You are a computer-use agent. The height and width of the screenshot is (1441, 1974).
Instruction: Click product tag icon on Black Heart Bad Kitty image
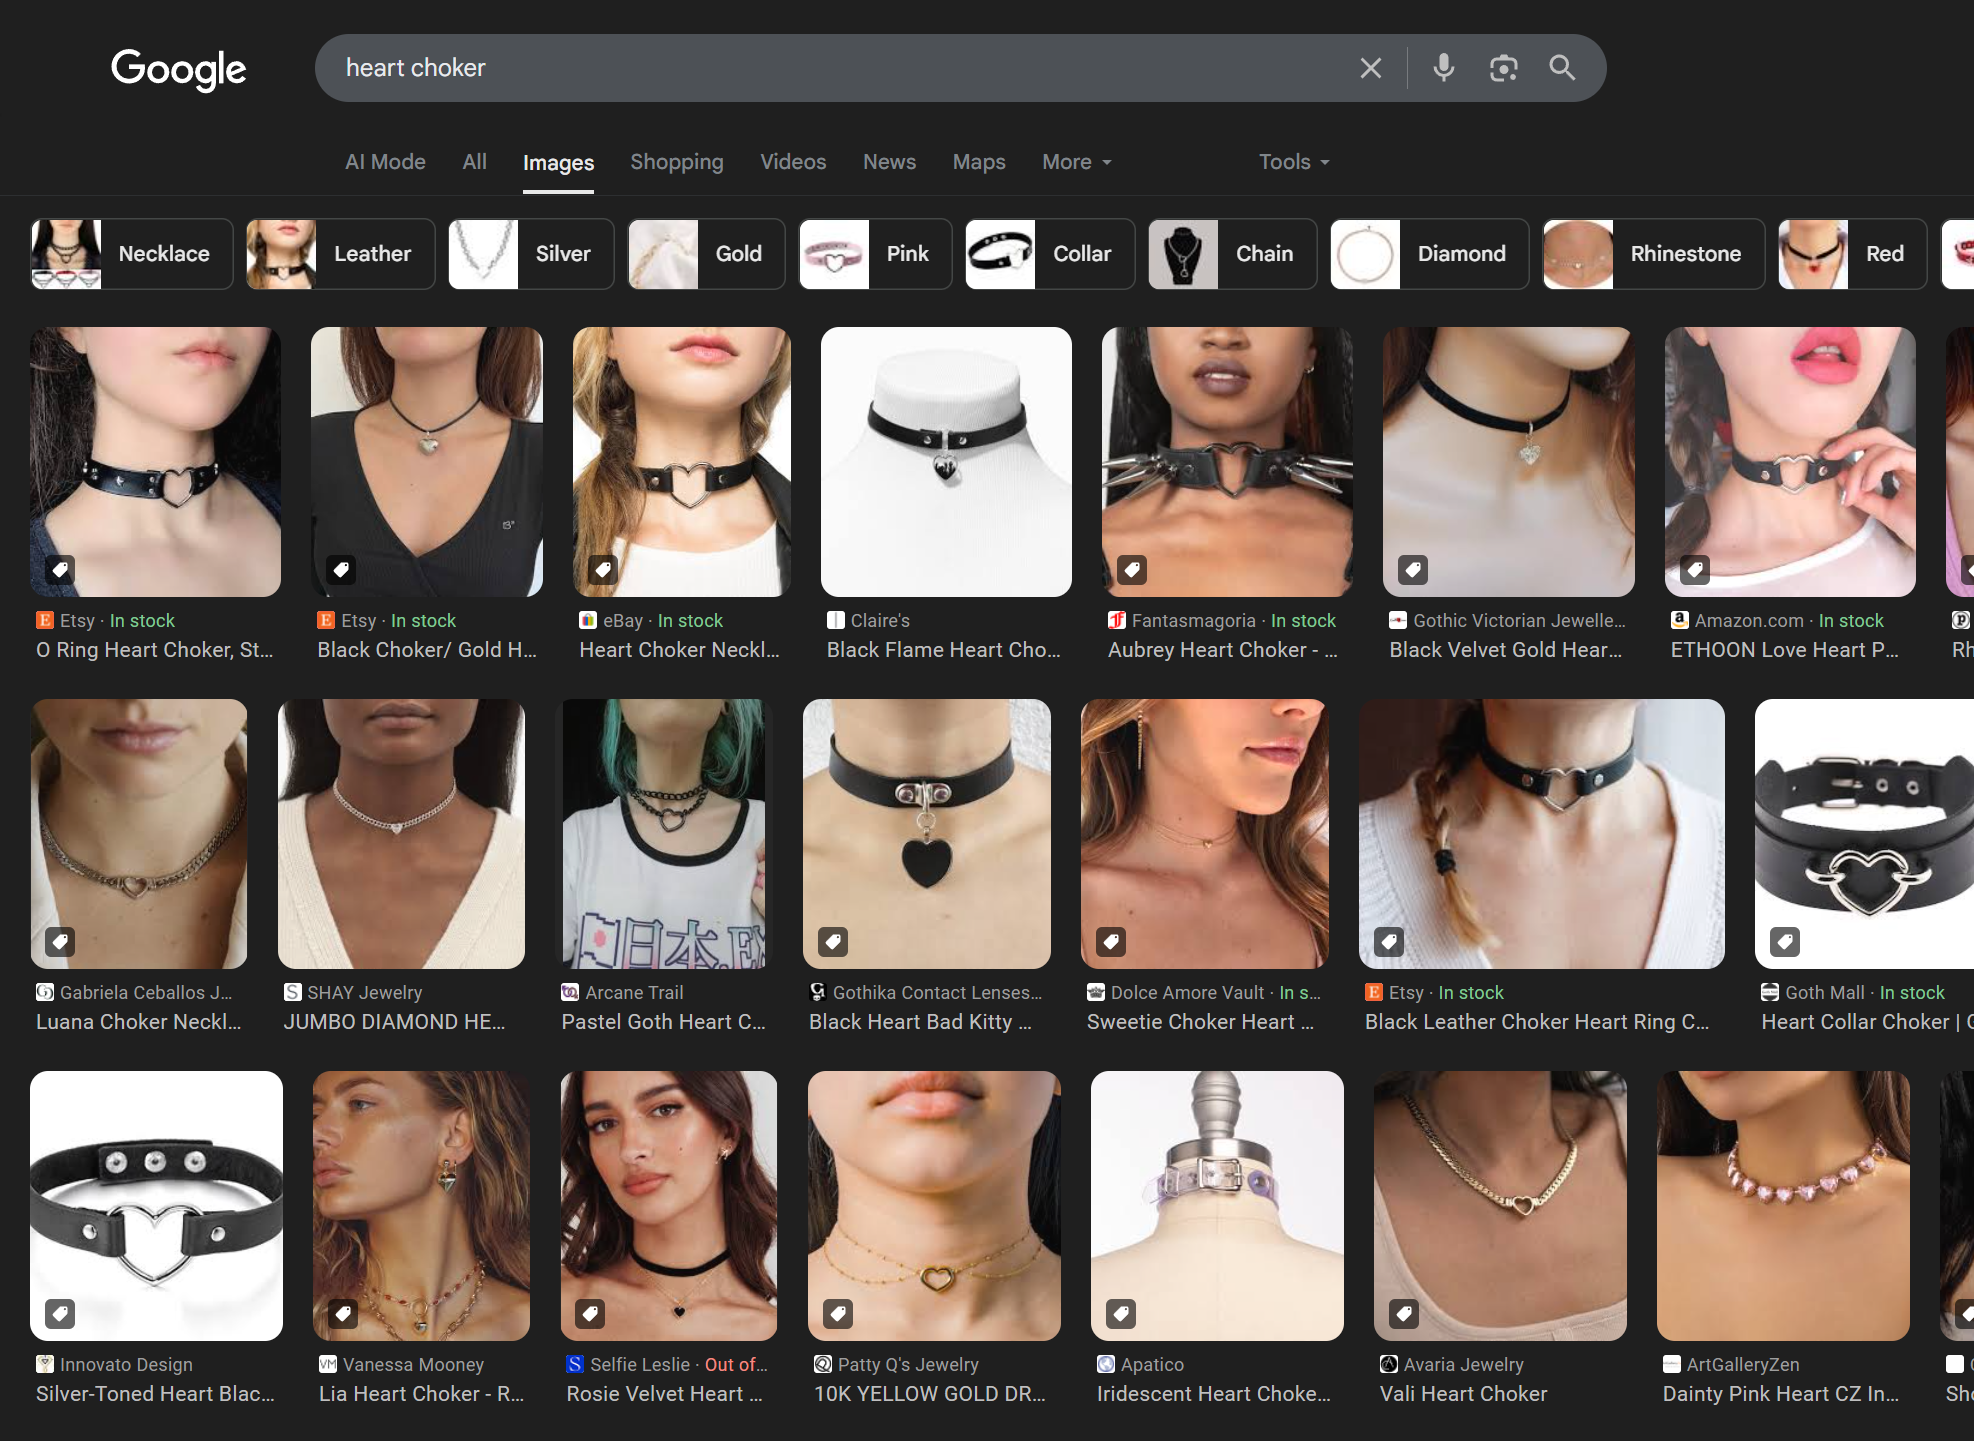(833, 942)
